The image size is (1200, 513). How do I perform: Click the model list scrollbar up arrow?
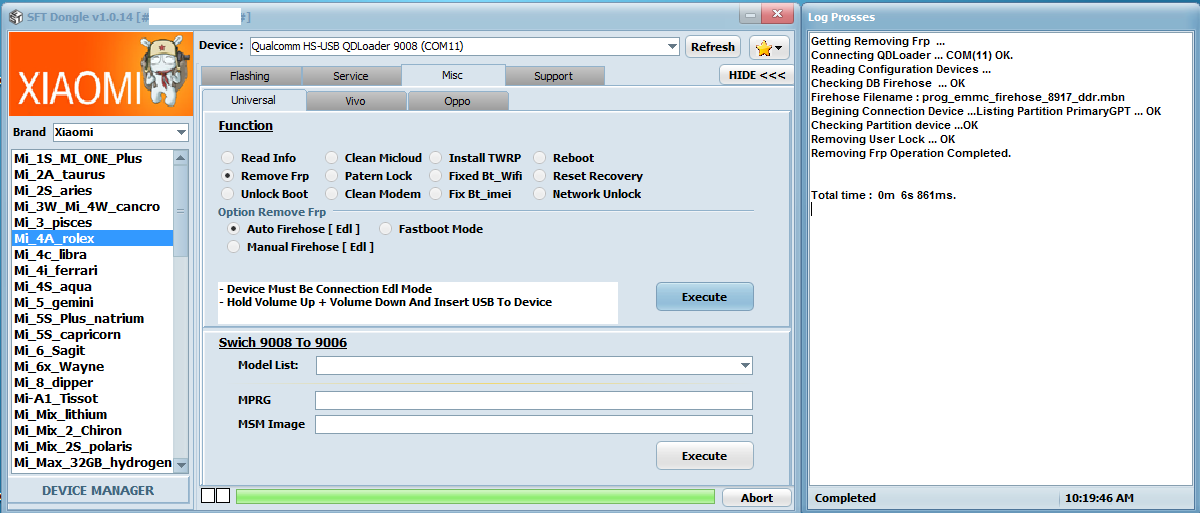point(181,158)
